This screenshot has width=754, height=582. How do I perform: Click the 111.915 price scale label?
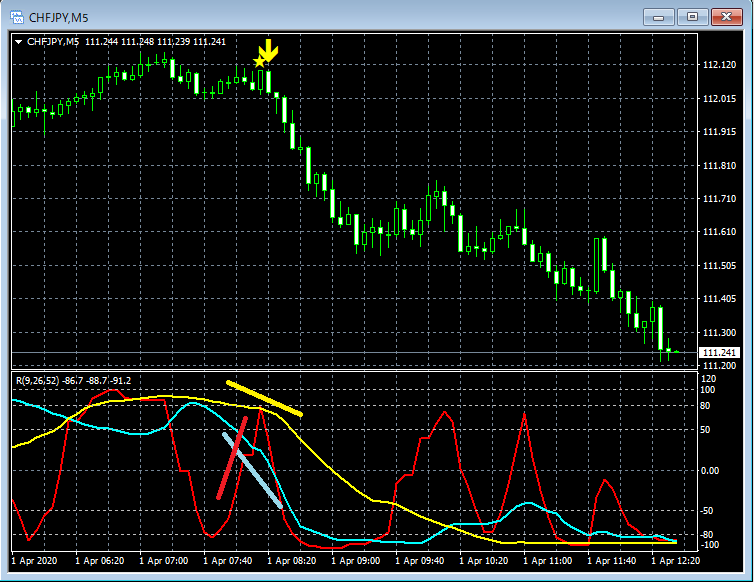point(719,132)
